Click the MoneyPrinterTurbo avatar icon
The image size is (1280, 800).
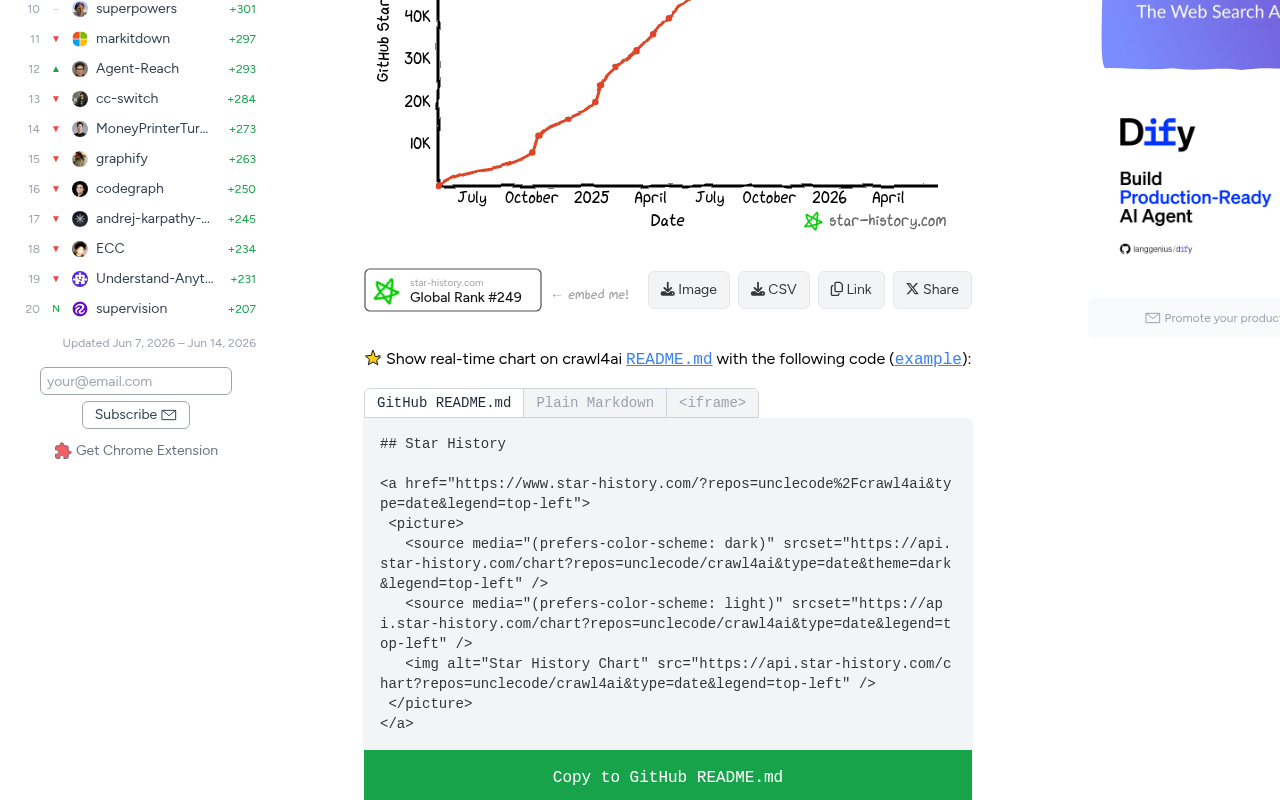point(80,129)
